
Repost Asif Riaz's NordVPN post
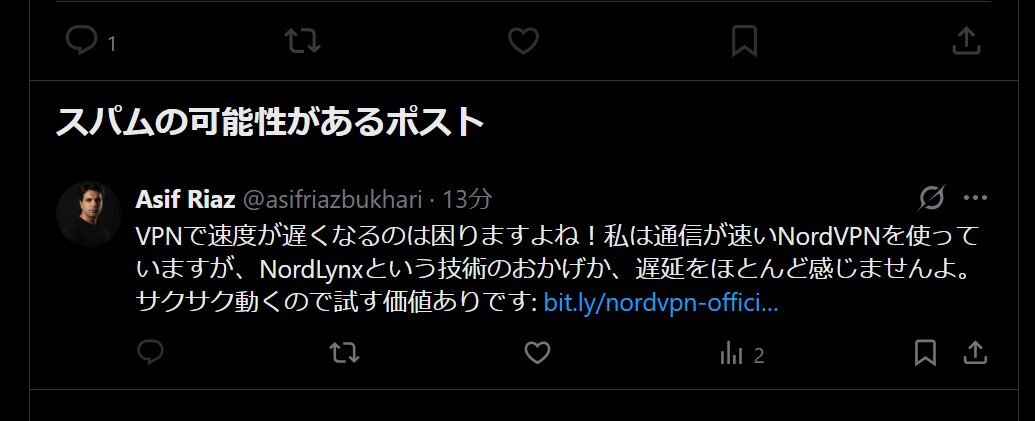(x=345, y=353)
